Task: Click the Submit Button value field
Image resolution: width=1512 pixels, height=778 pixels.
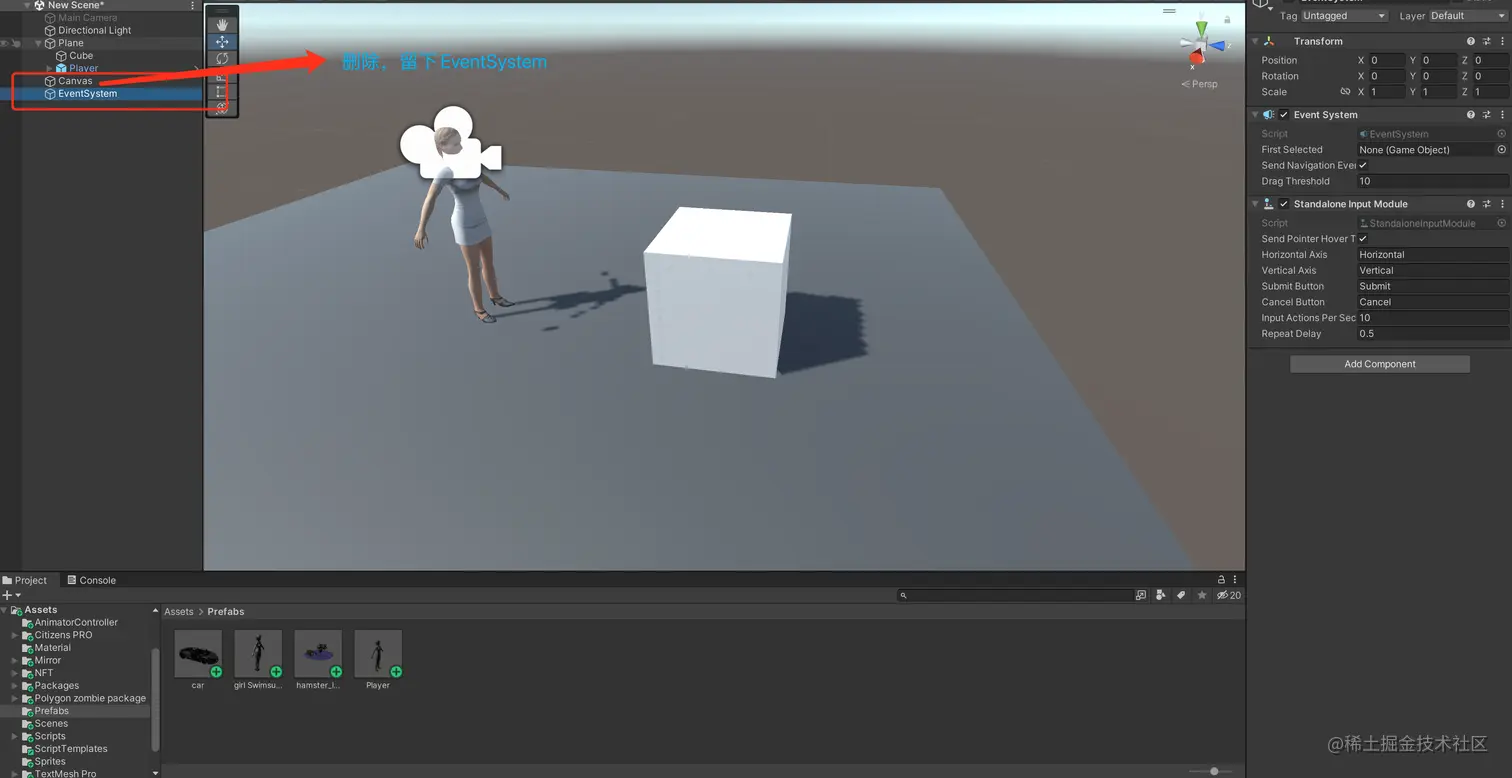Action: [1432, 286]
